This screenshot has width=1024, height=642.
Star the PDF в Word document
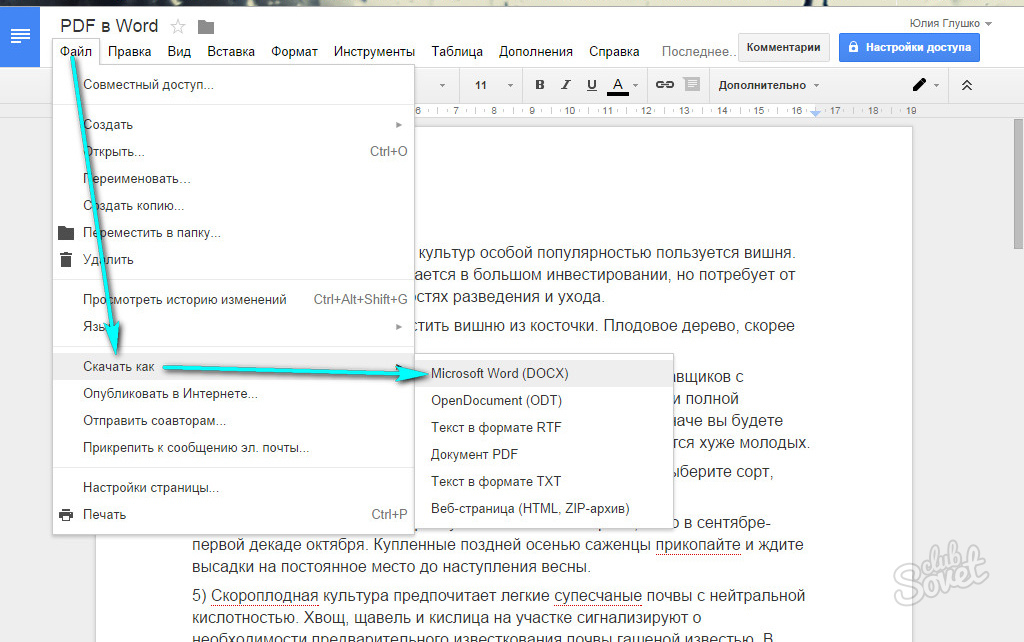pos(178,26)
